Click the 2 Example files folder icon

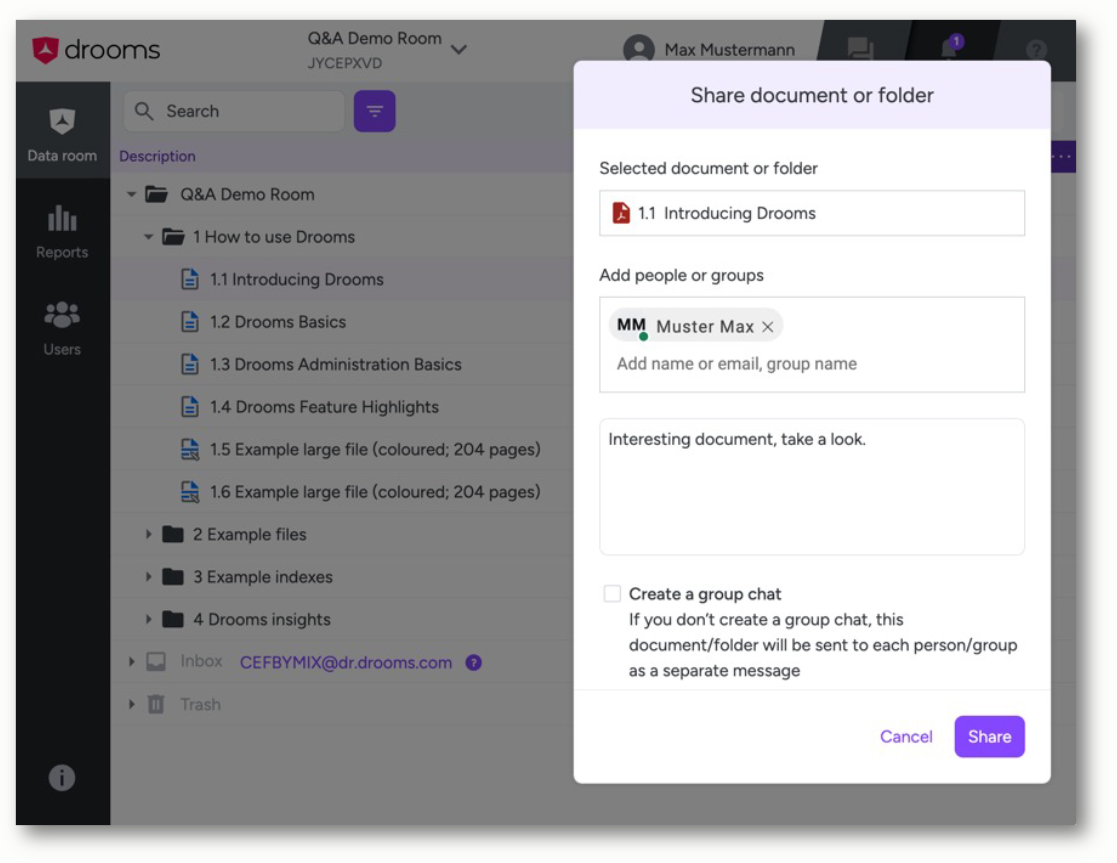tap(173, 534)
